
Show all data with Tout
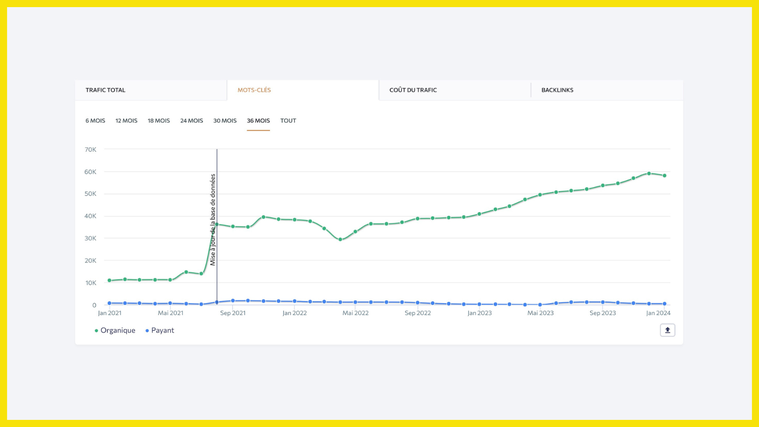click(288, 121)
